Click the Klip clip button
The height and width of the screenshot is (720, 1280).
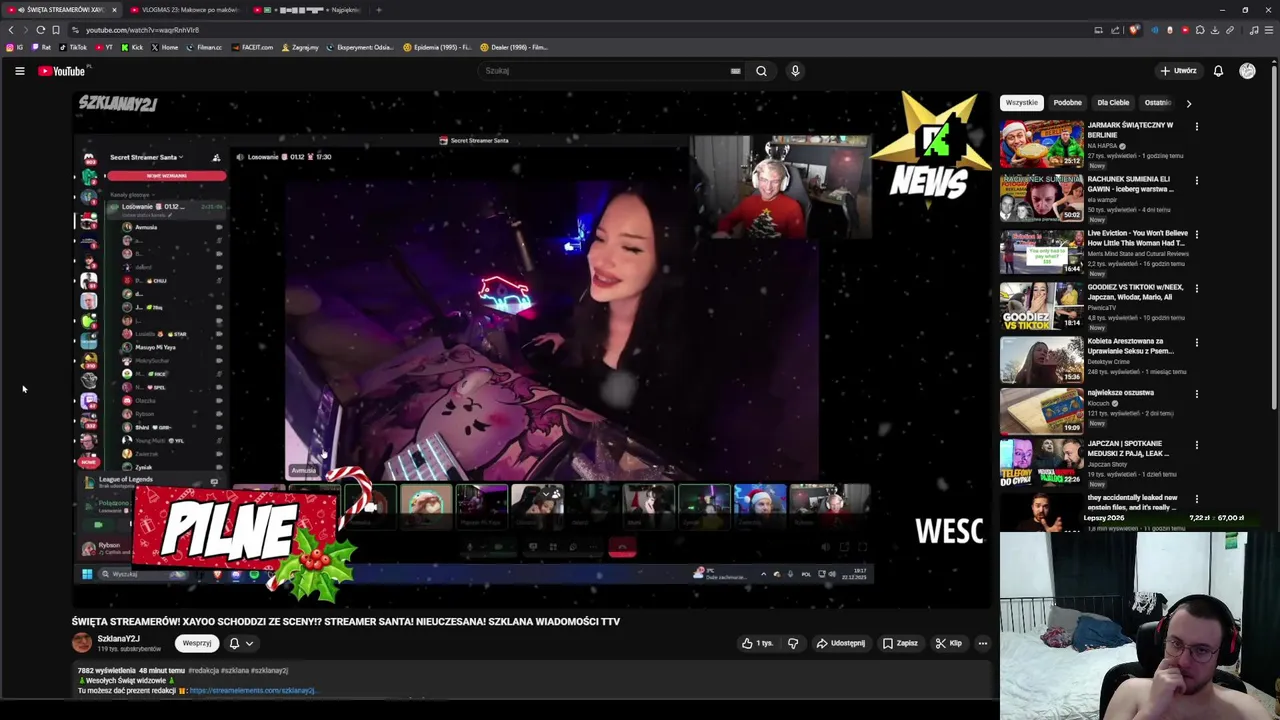(x=949, y=643)
